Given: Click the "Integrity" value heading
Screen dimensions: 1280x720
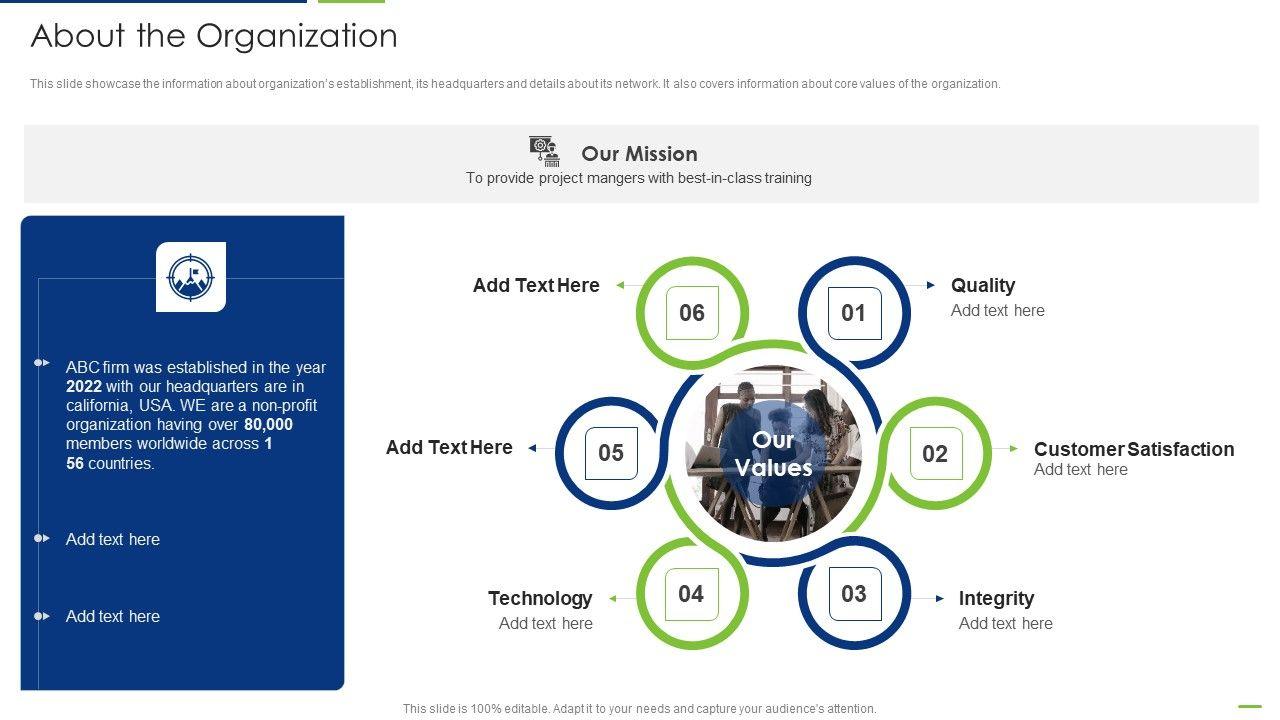Looking at the screenshot, I should tap(996, 598).
